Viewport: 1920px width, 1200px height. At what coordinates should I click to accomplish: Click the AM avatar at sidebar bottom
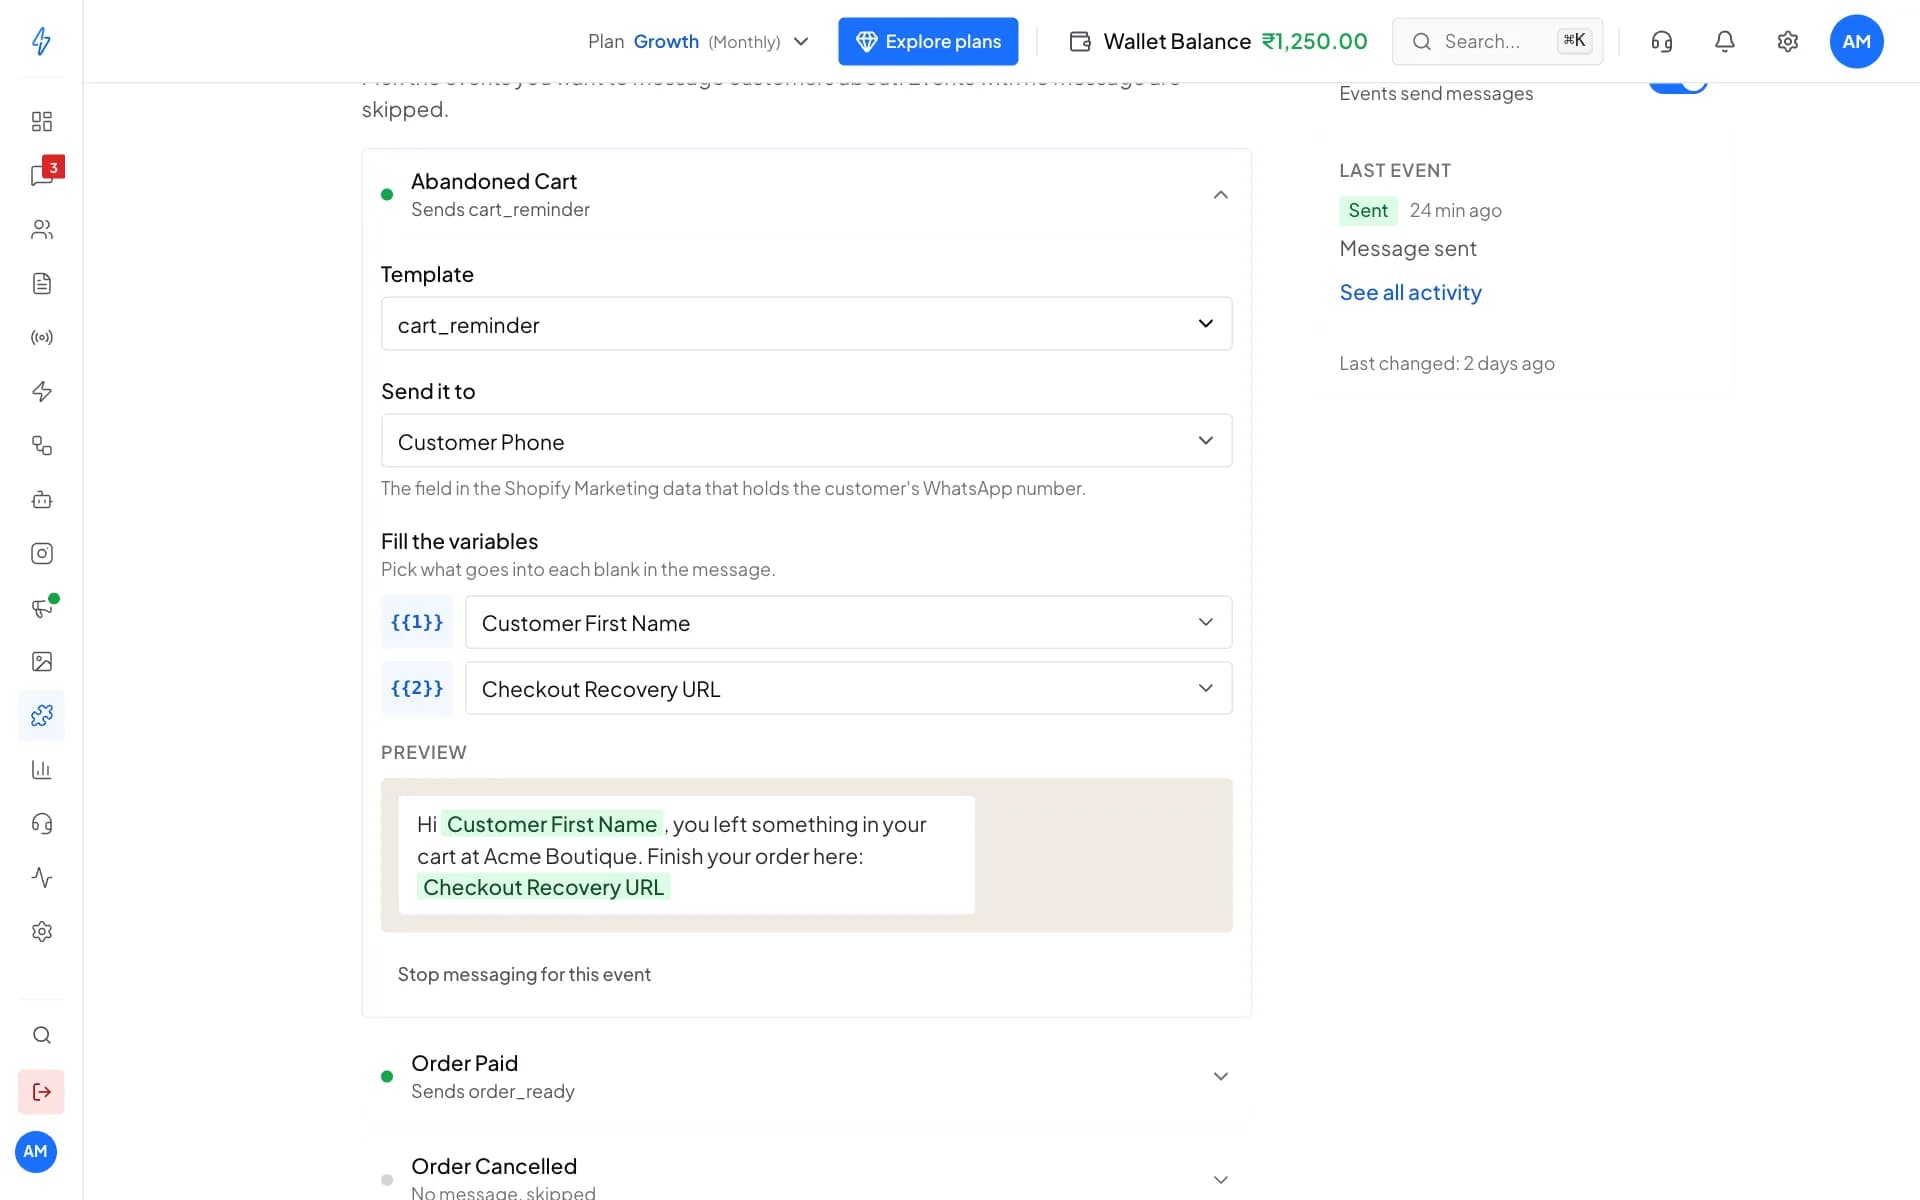(36, 1151)
